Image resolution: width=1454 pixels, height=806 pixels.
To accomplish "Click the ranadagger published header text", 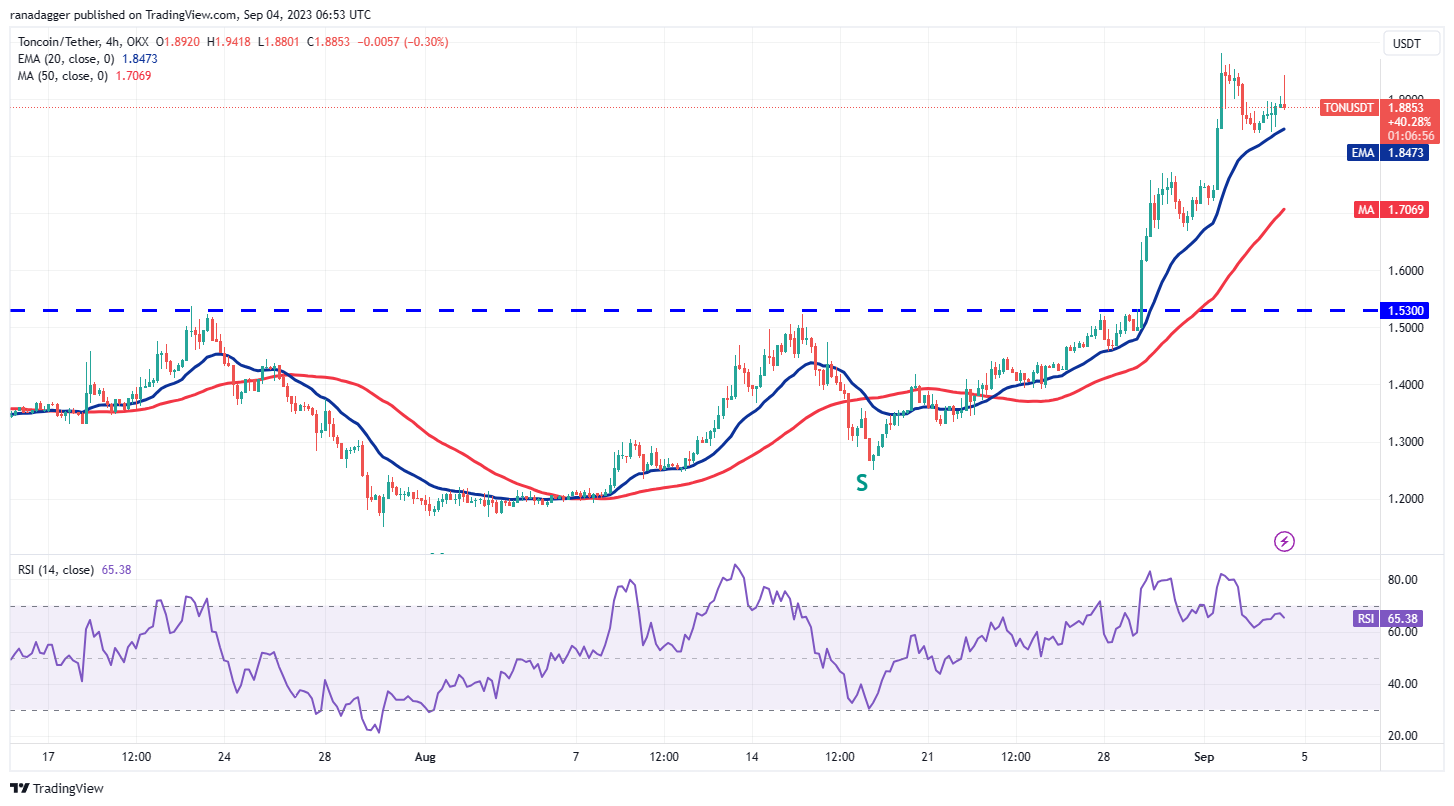I will point(190,15).
